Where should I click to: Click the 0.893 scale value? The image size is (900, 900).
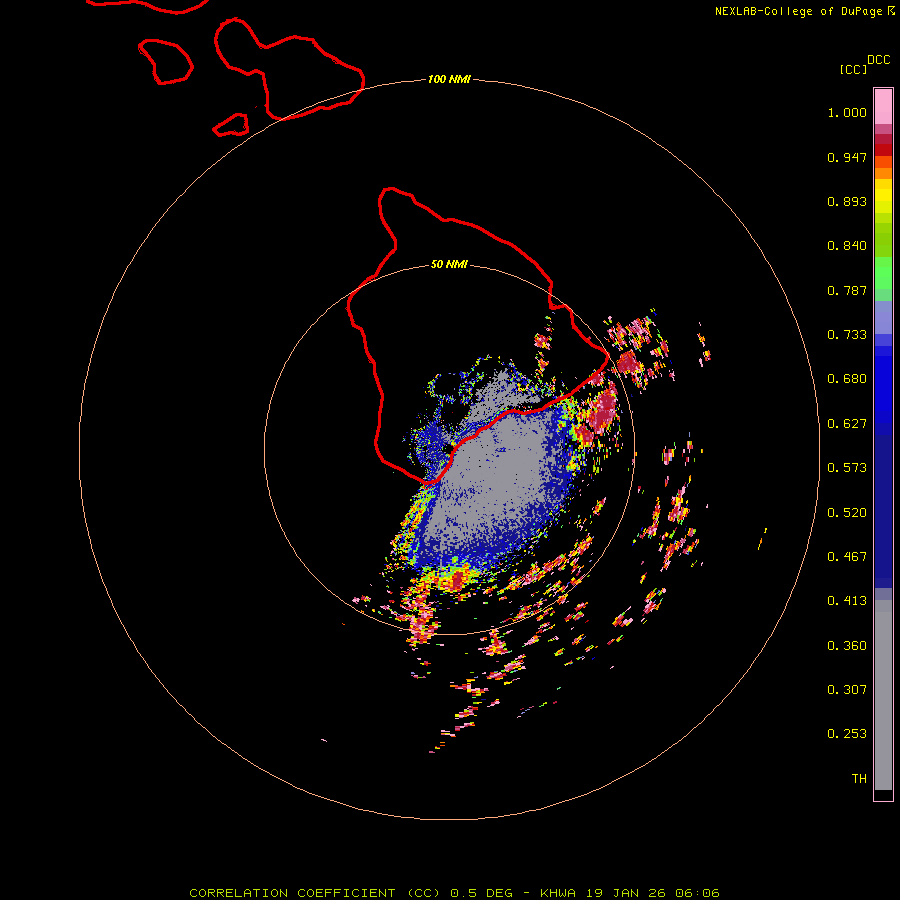click(847, 201)
